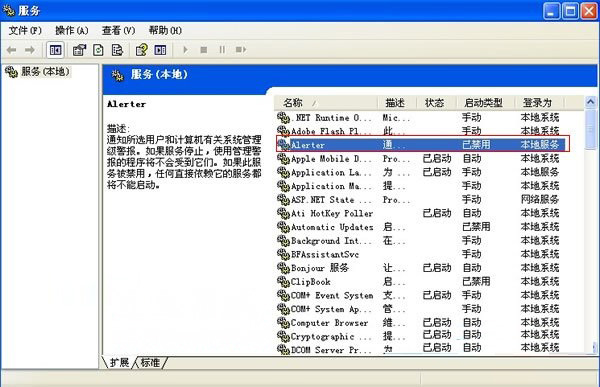
Task: Sort by the 名称 column header
Action: tap(326, 103)
